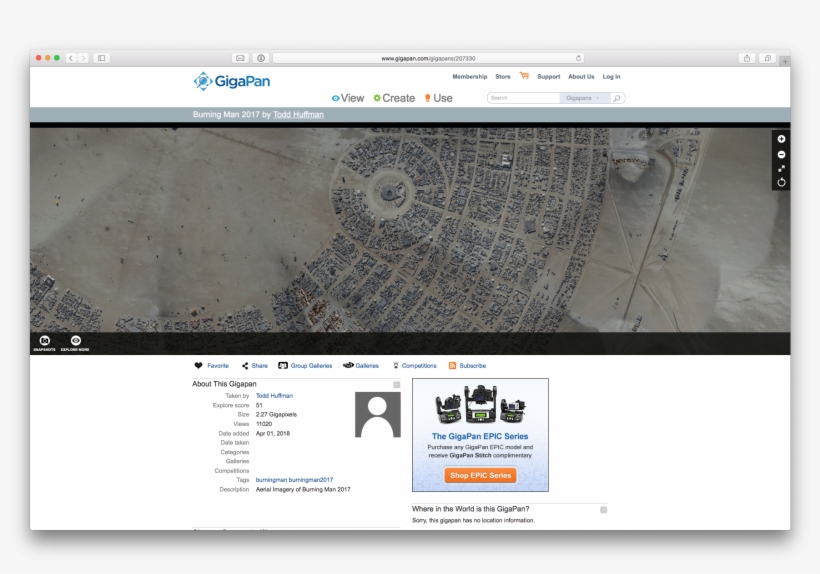
Task: Show all tabs in Safari
Action: pos(767,58)
